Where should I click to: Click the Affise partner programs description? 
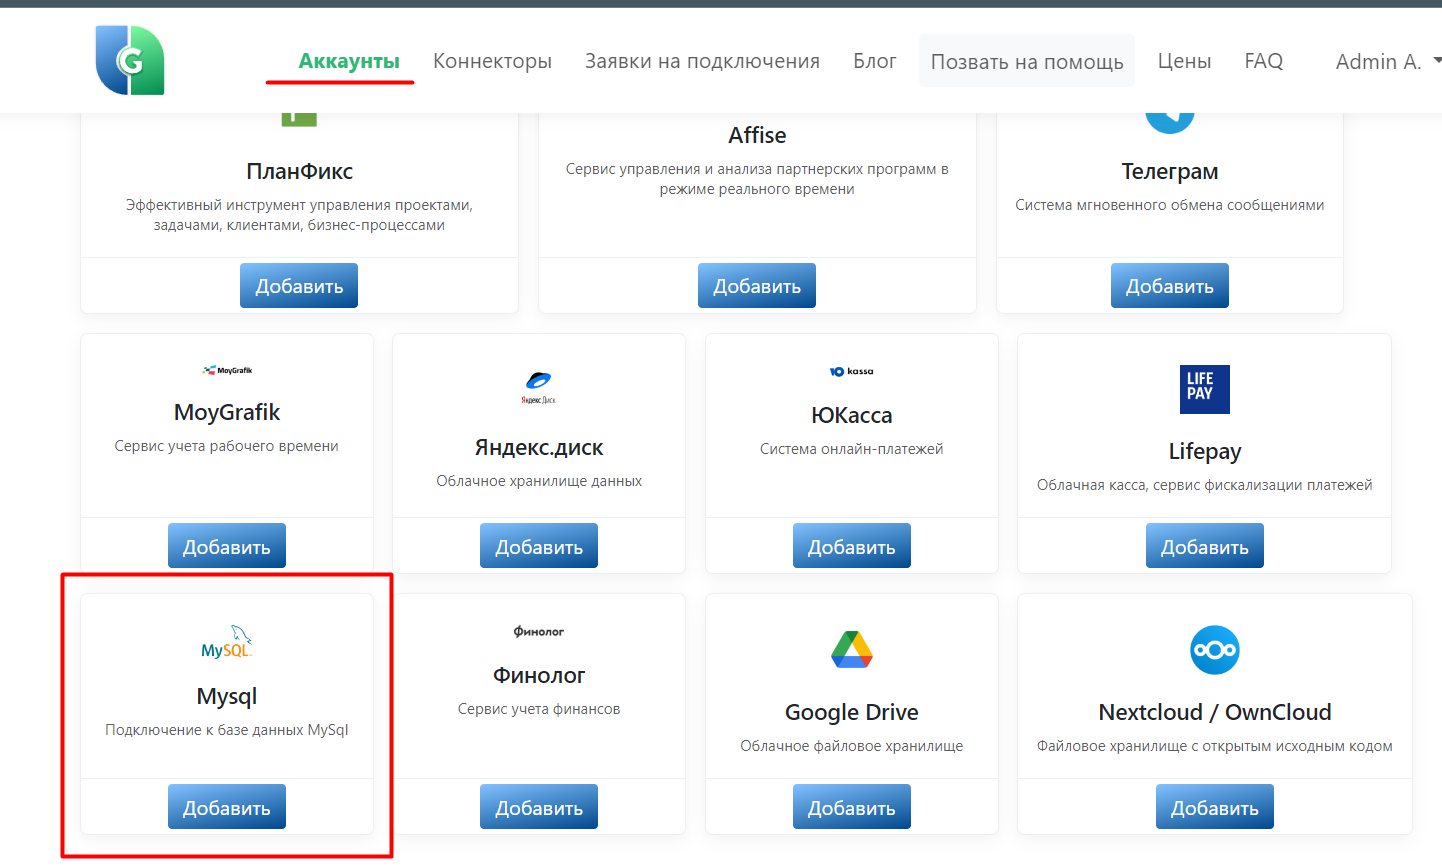757,179
